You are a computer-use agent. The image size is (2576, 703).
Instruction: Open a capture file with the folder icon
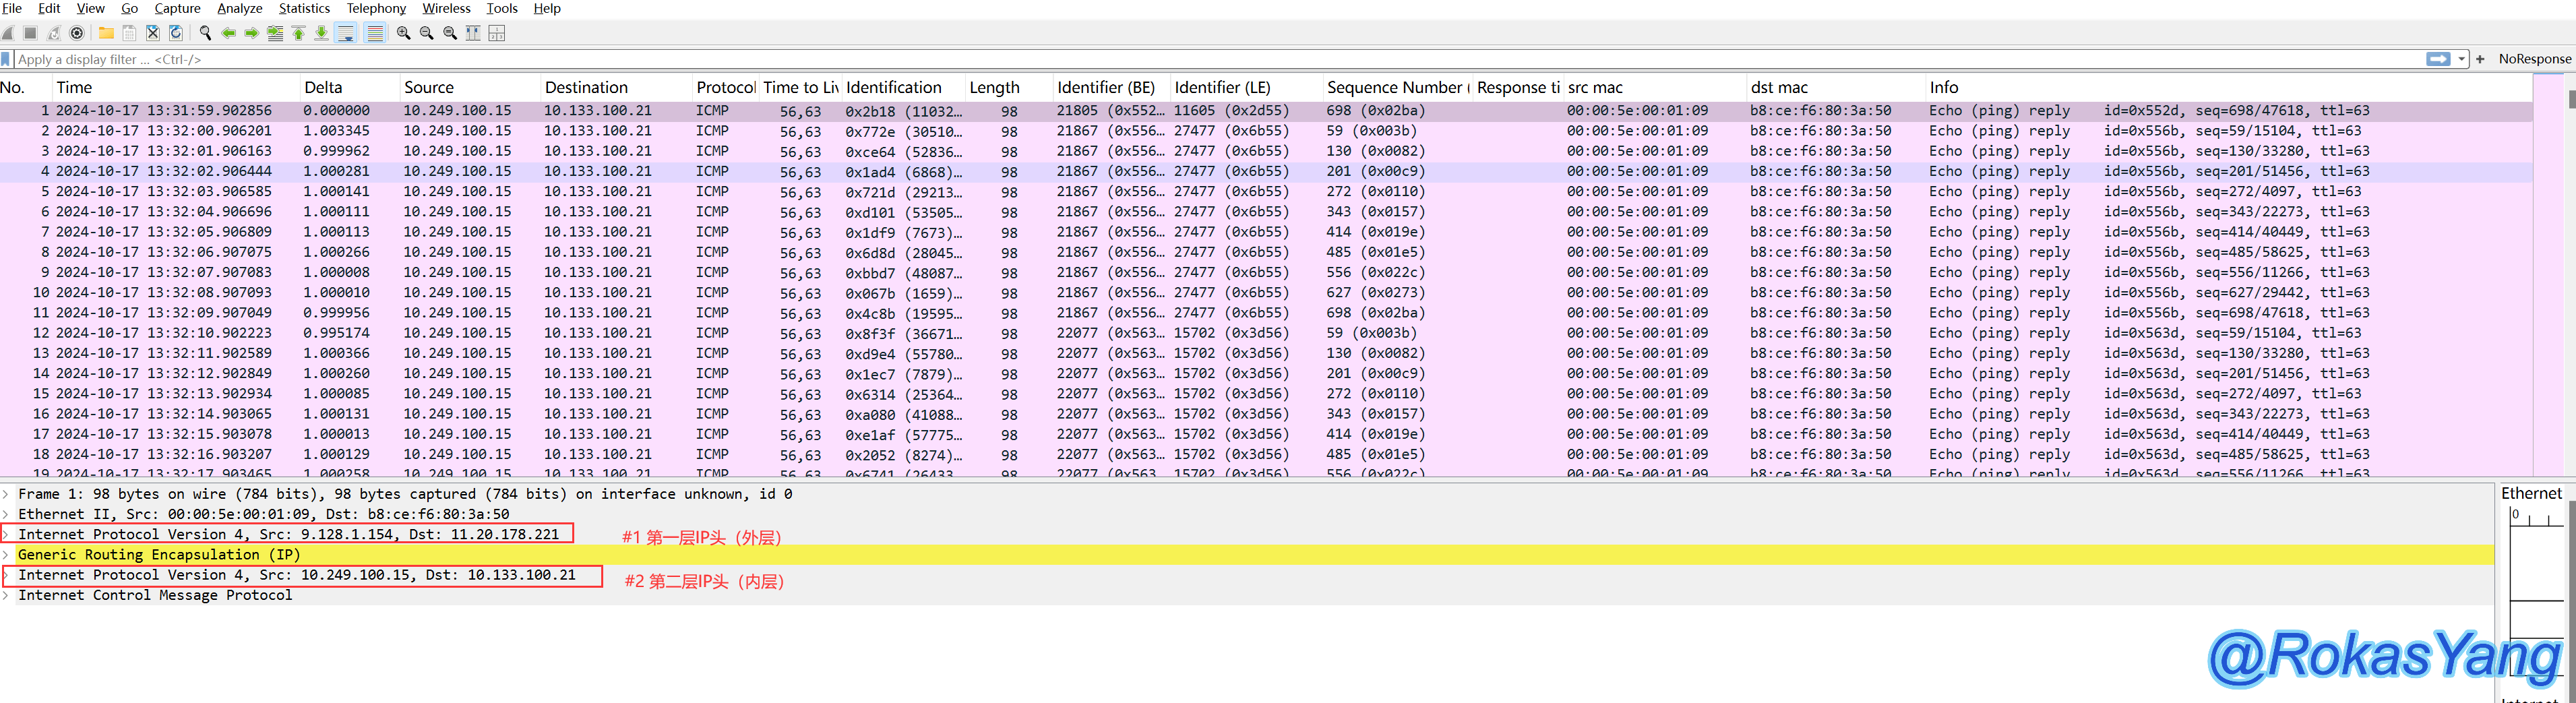click(x=106, y=33)
